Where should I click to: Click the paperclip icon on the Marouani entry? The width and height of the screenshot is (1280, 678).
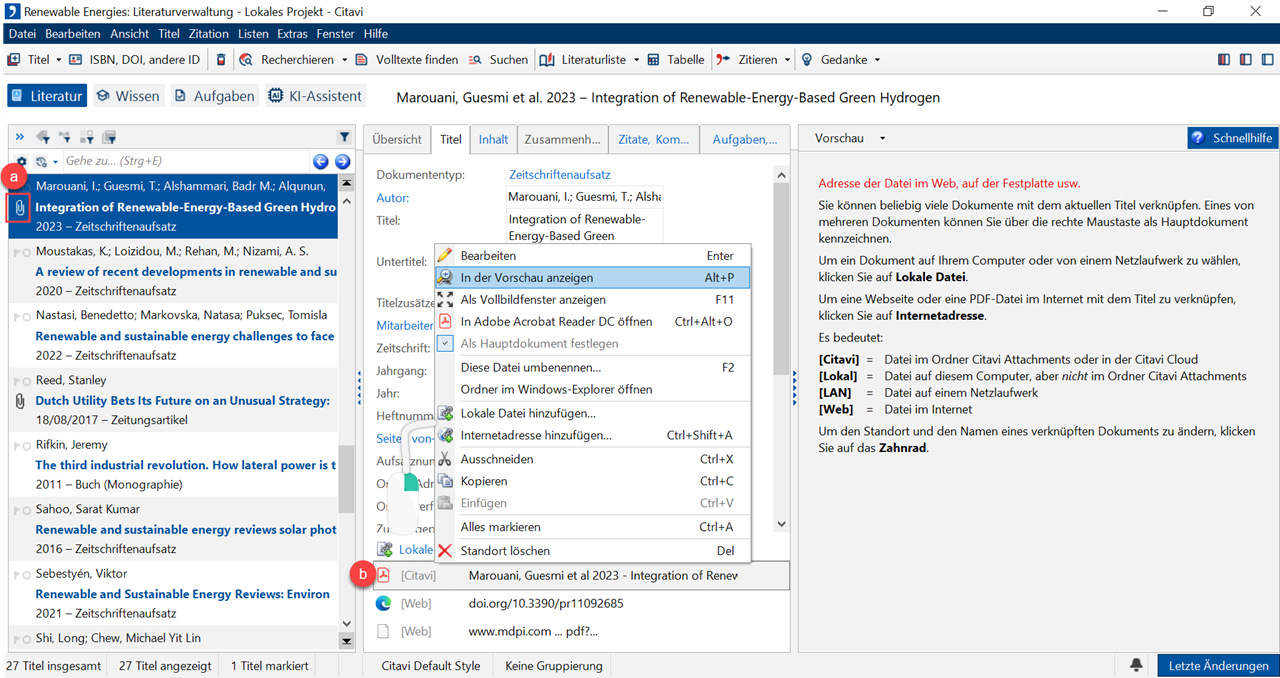pyautogui.click(x=19, y=208)
